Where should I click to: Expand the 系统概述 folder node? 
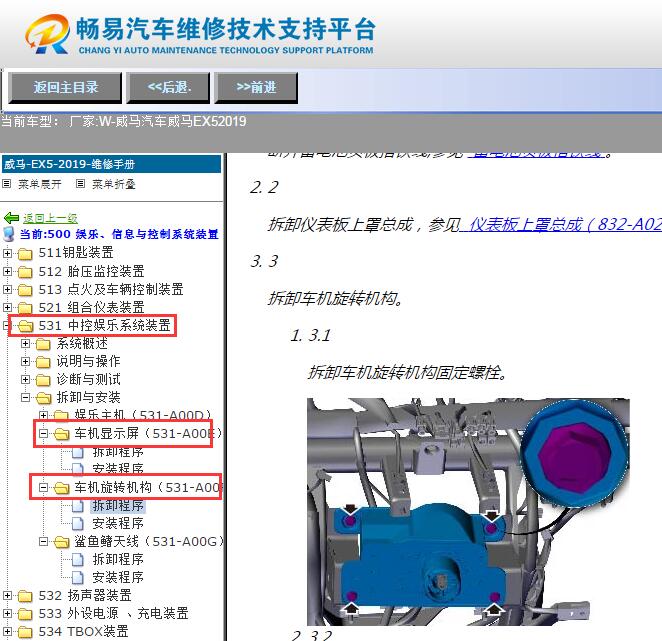[25, 344]
